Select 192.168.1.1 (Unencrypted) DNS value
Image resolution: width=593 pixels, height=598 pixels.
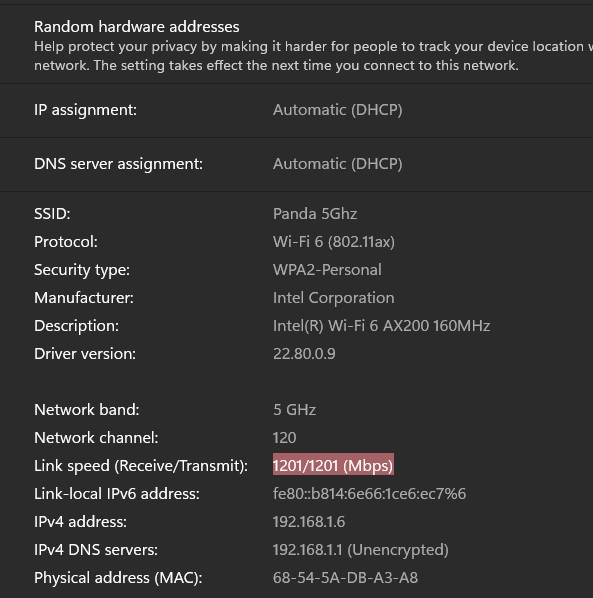tap(360, 550)
